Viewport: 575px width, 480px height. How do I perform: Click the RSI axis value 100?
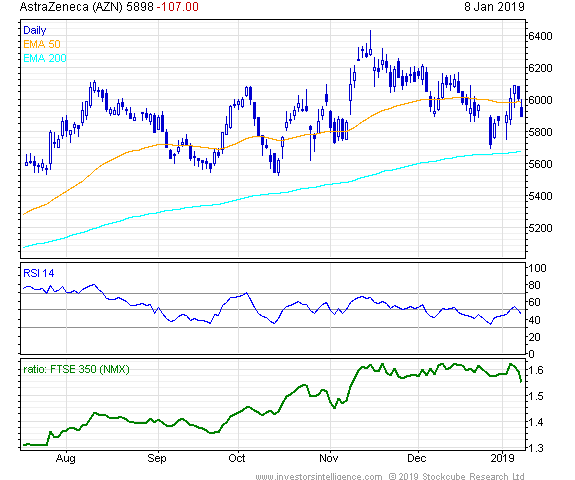537,268
